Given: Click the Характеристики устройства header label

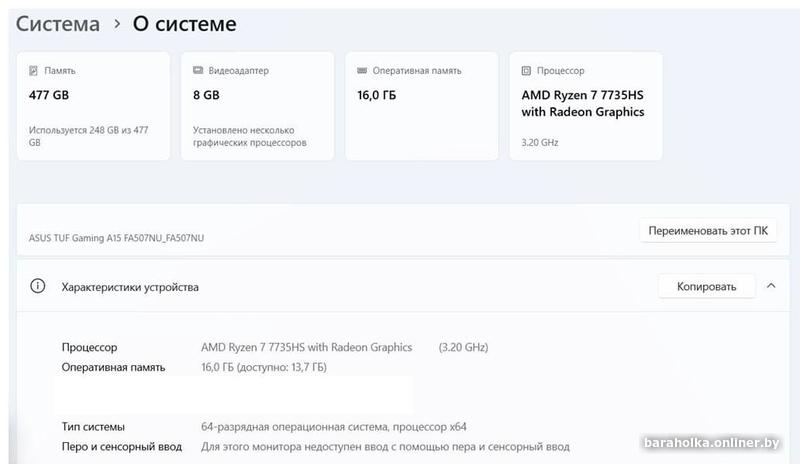Looking at the screenshot, I should point(130,287).
